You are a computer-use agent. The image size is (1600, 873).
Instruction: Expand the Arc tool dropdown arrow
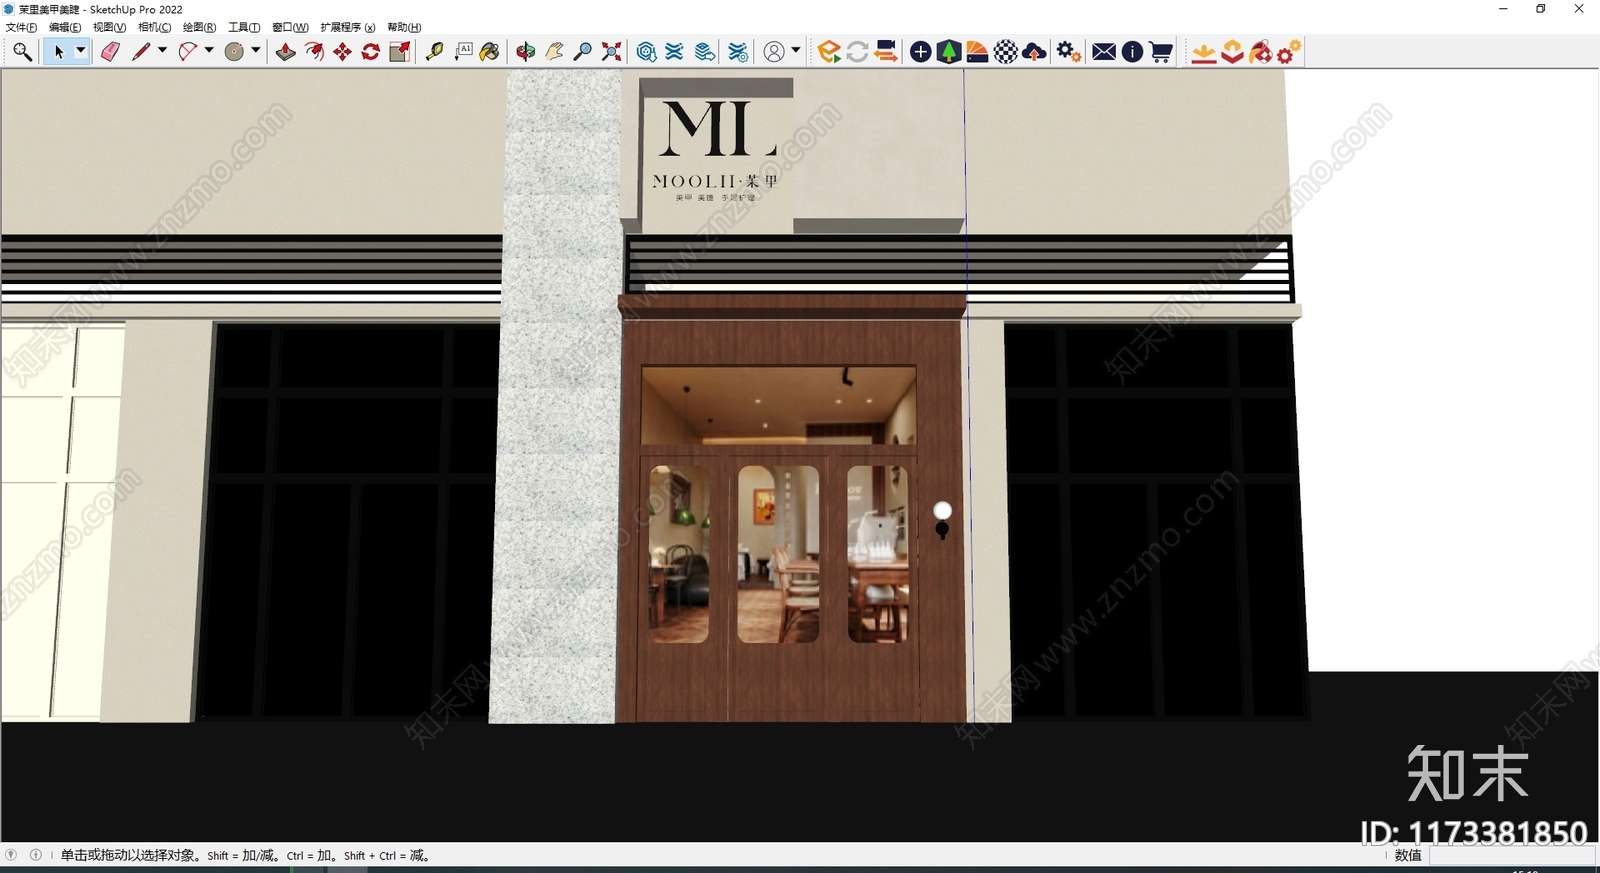[x=209, y=51]
